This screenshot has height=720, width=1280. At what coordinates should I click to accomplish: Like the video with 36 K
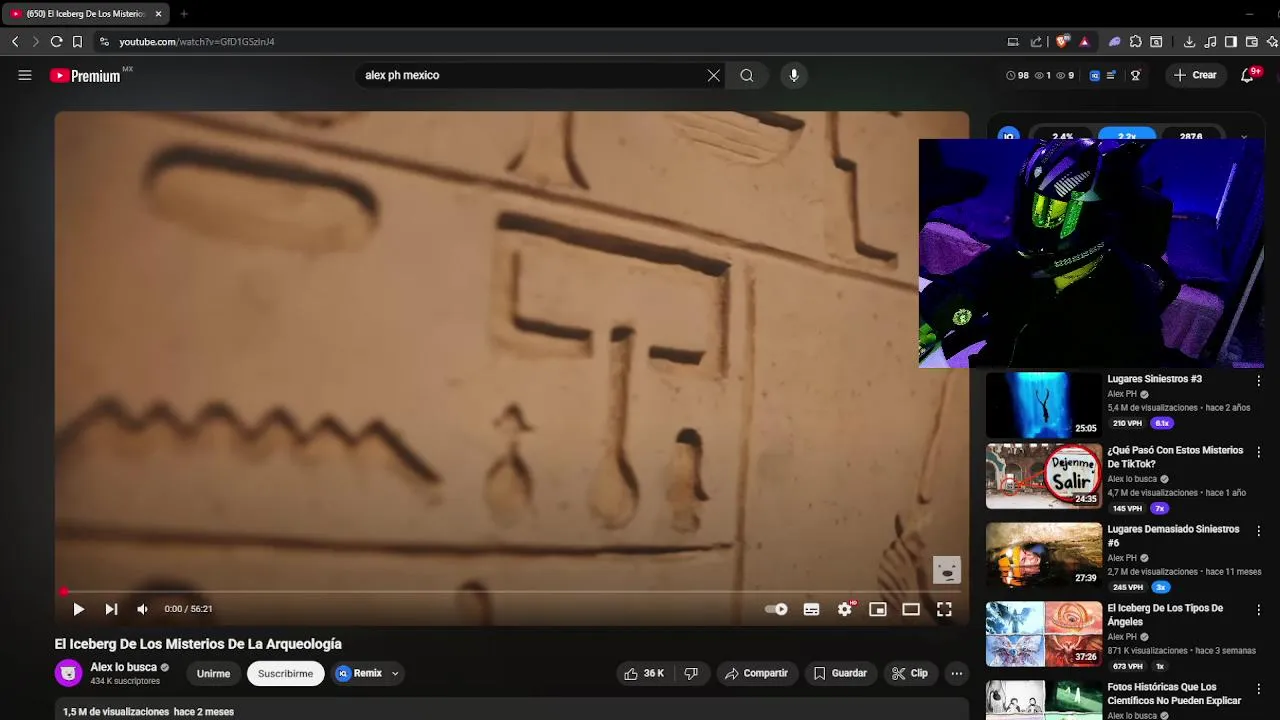[644, 673]
